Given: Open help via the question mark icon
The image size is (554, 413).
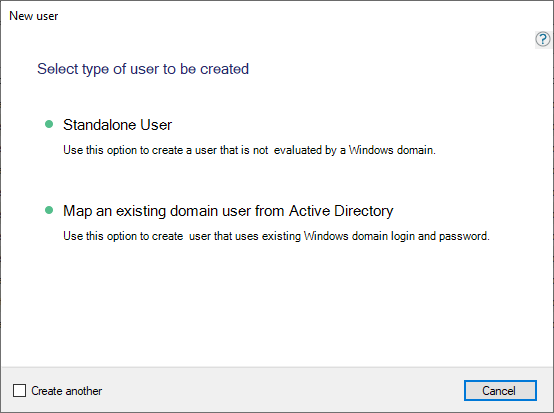Looking at the screenshot, I should [543, 39].
